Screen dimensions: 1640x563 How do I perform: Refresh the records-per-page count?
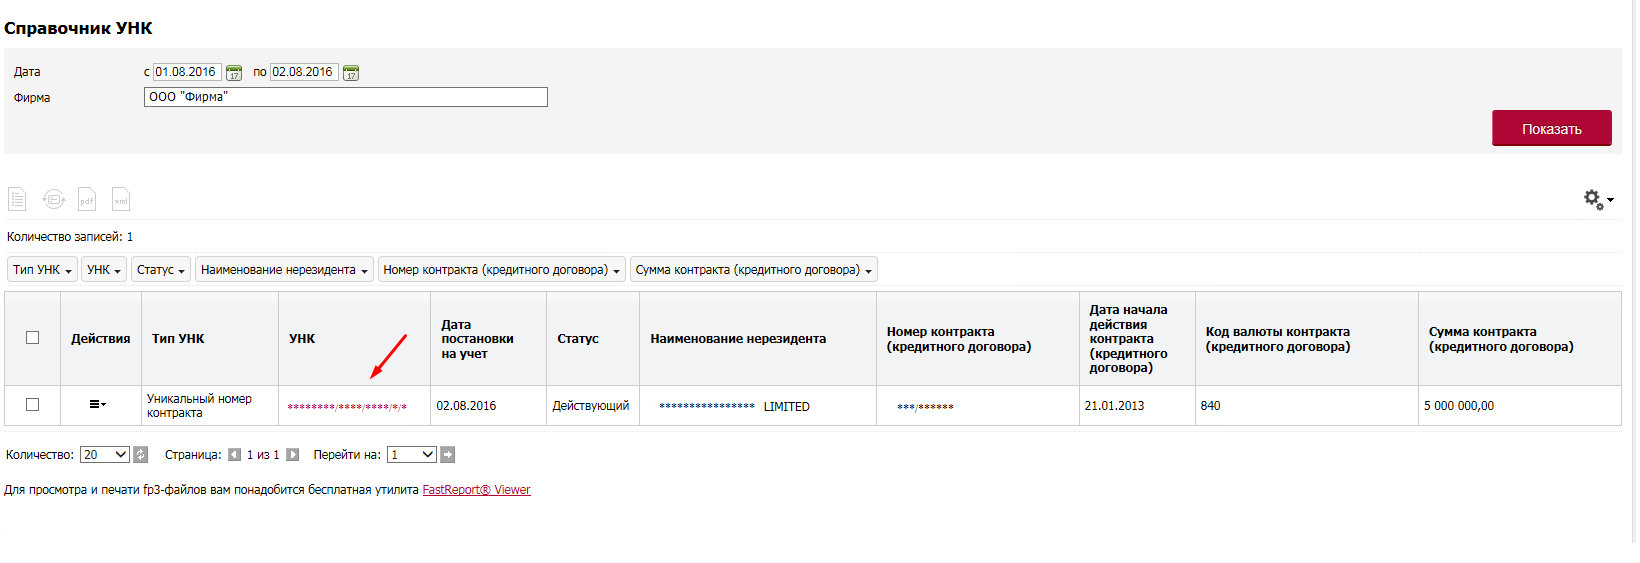coord(141,455)
